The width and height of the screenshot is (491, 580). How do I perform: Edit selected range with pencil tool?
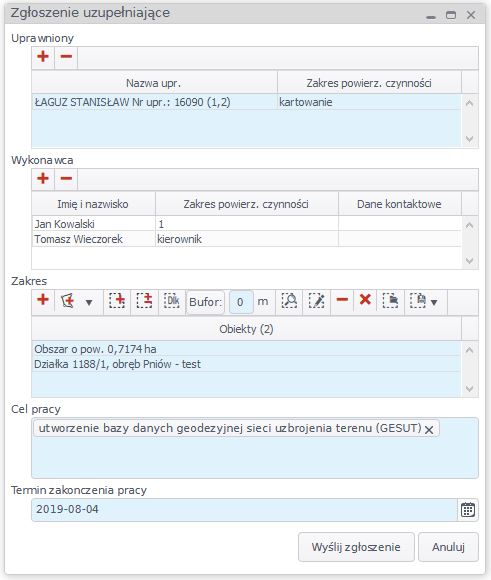(x=317, y=301)
